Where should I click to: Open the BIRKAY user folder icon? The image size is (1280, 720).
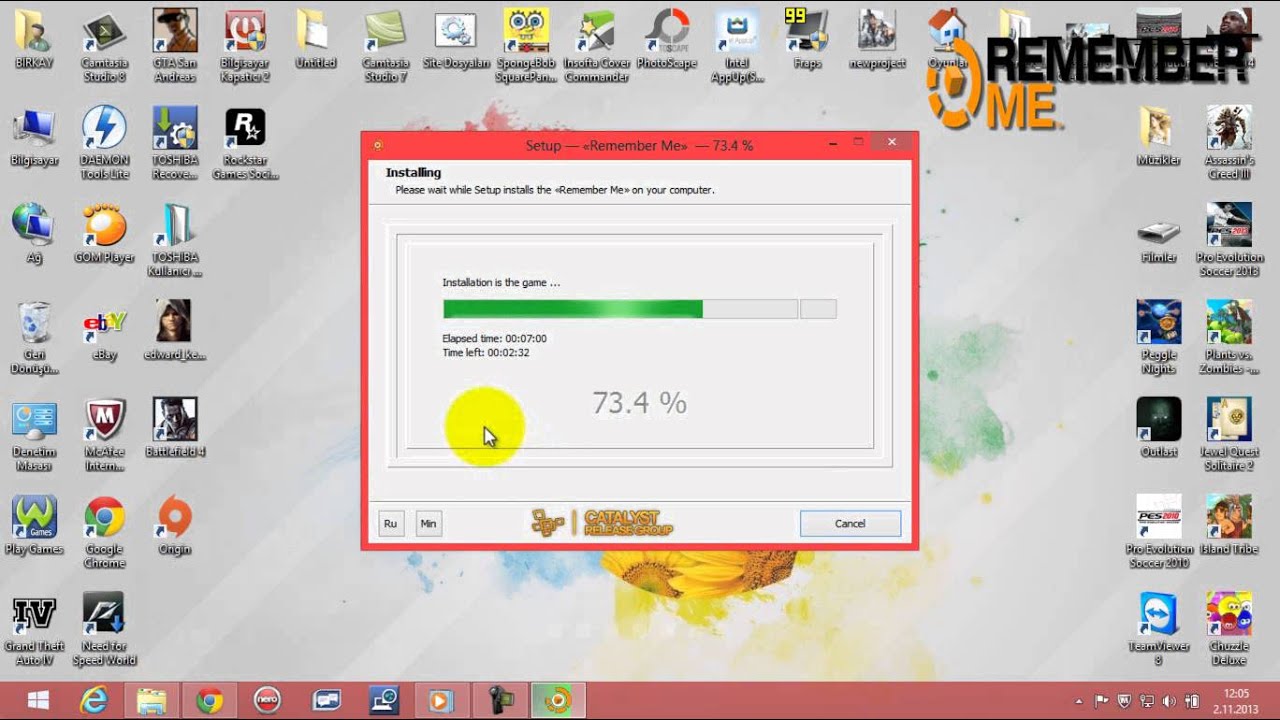click(34, 40)
